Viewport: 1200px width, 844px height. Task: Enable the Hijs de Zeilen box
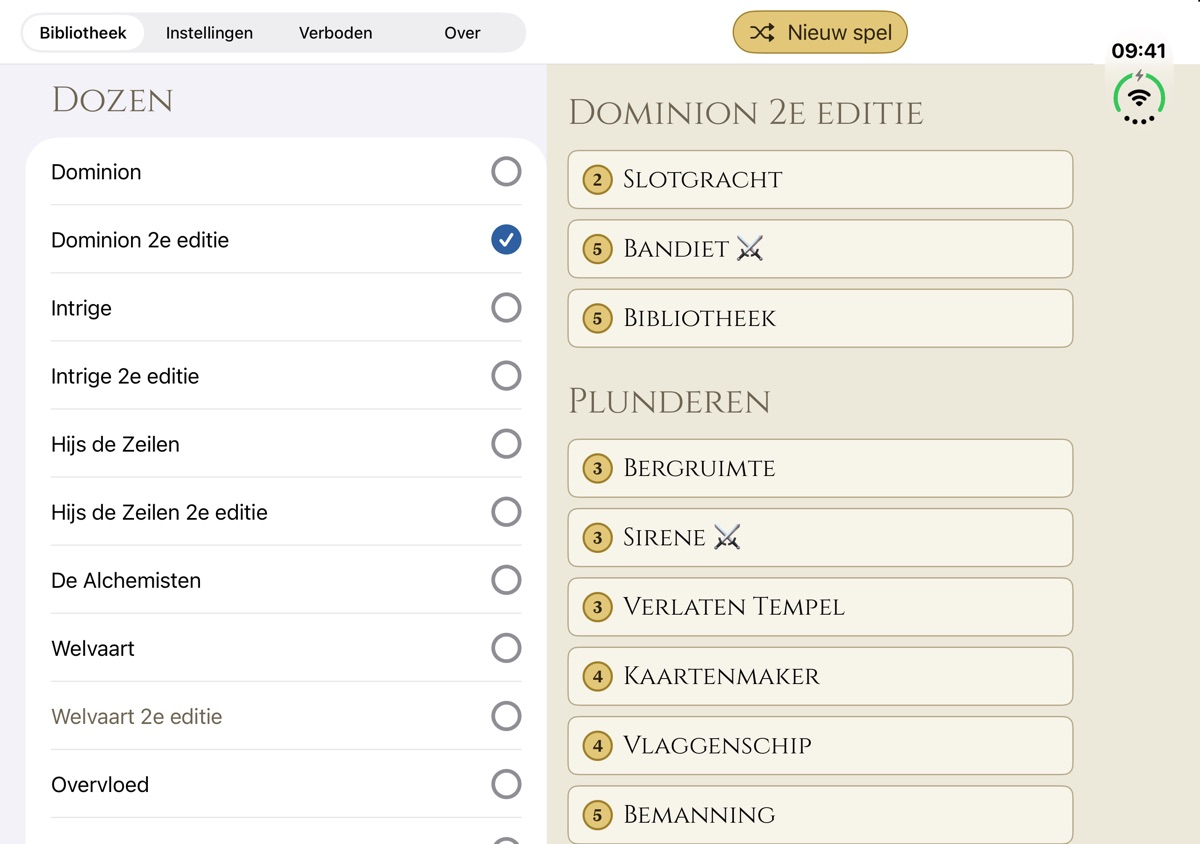[x=506, y=444]
